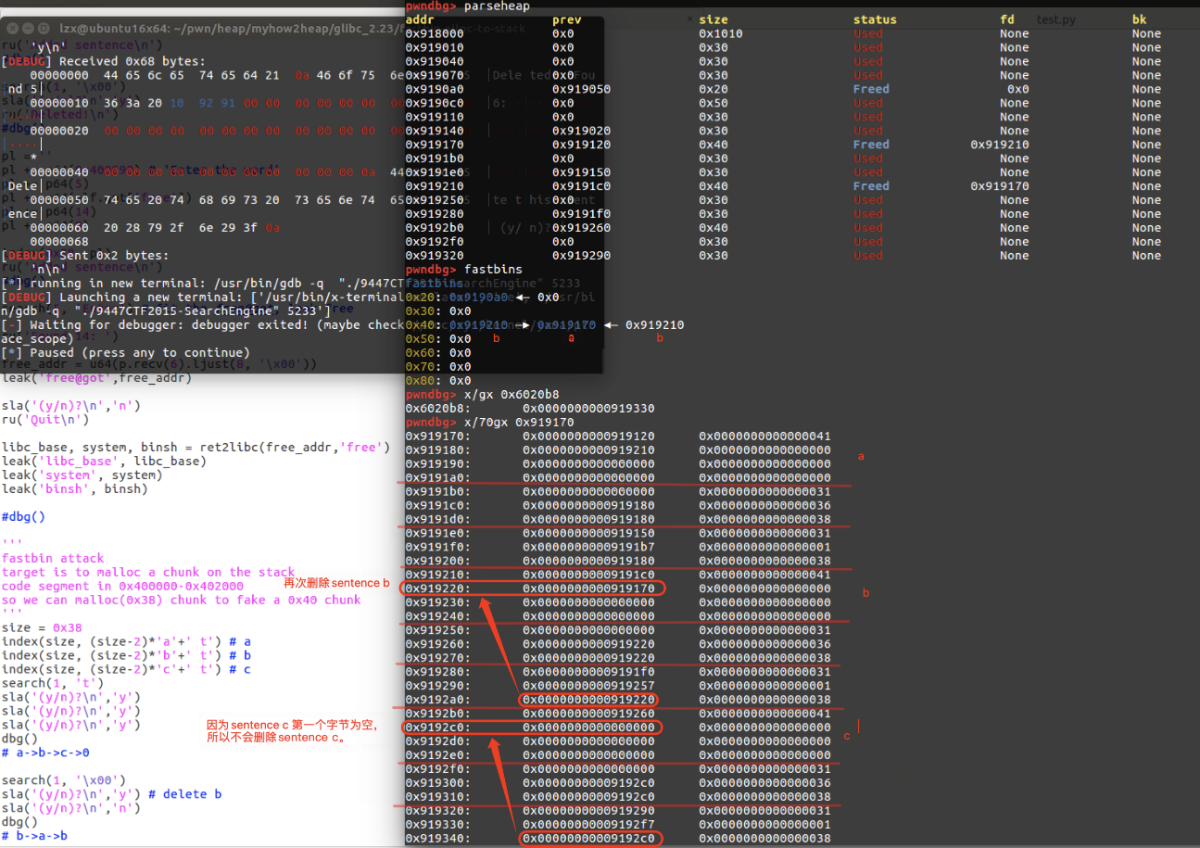Click the "search(1, '\x00')" line near the bottom of the code
Screen dimensions: 1200x848
[x=63, y=780]
